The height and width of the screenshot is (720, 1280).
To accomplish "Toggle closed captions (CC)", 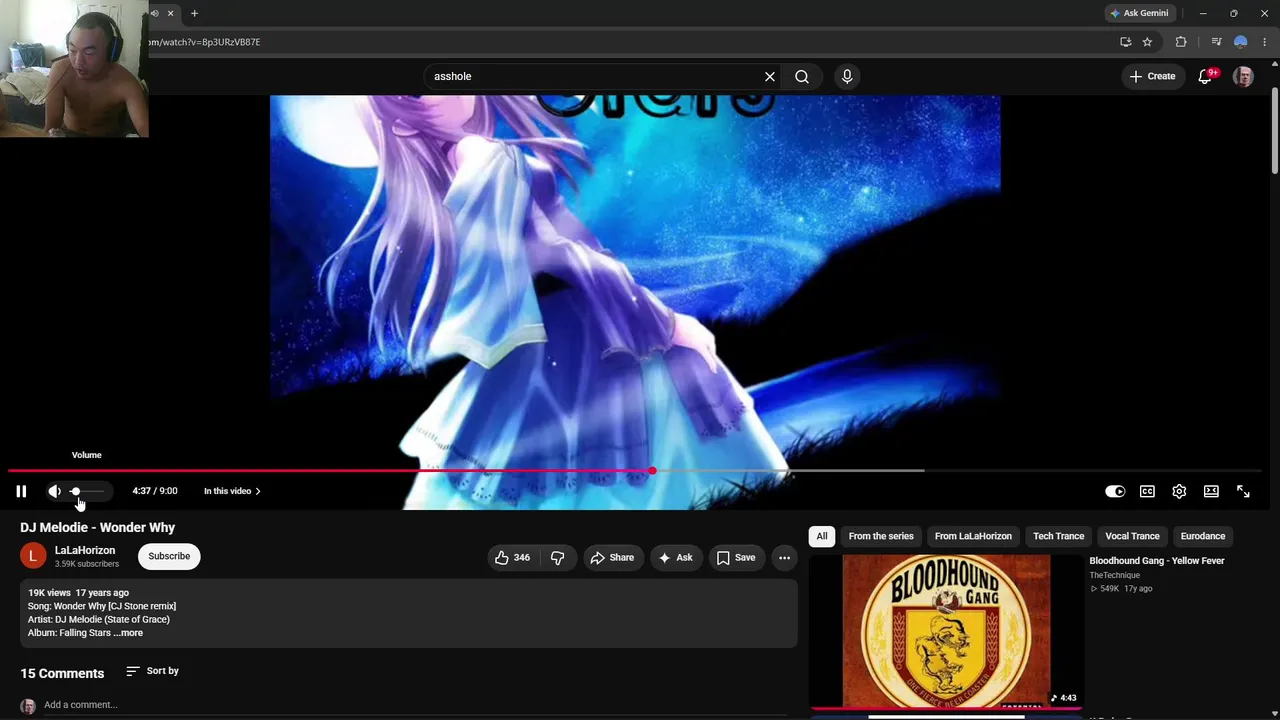I will point(1147,491).
